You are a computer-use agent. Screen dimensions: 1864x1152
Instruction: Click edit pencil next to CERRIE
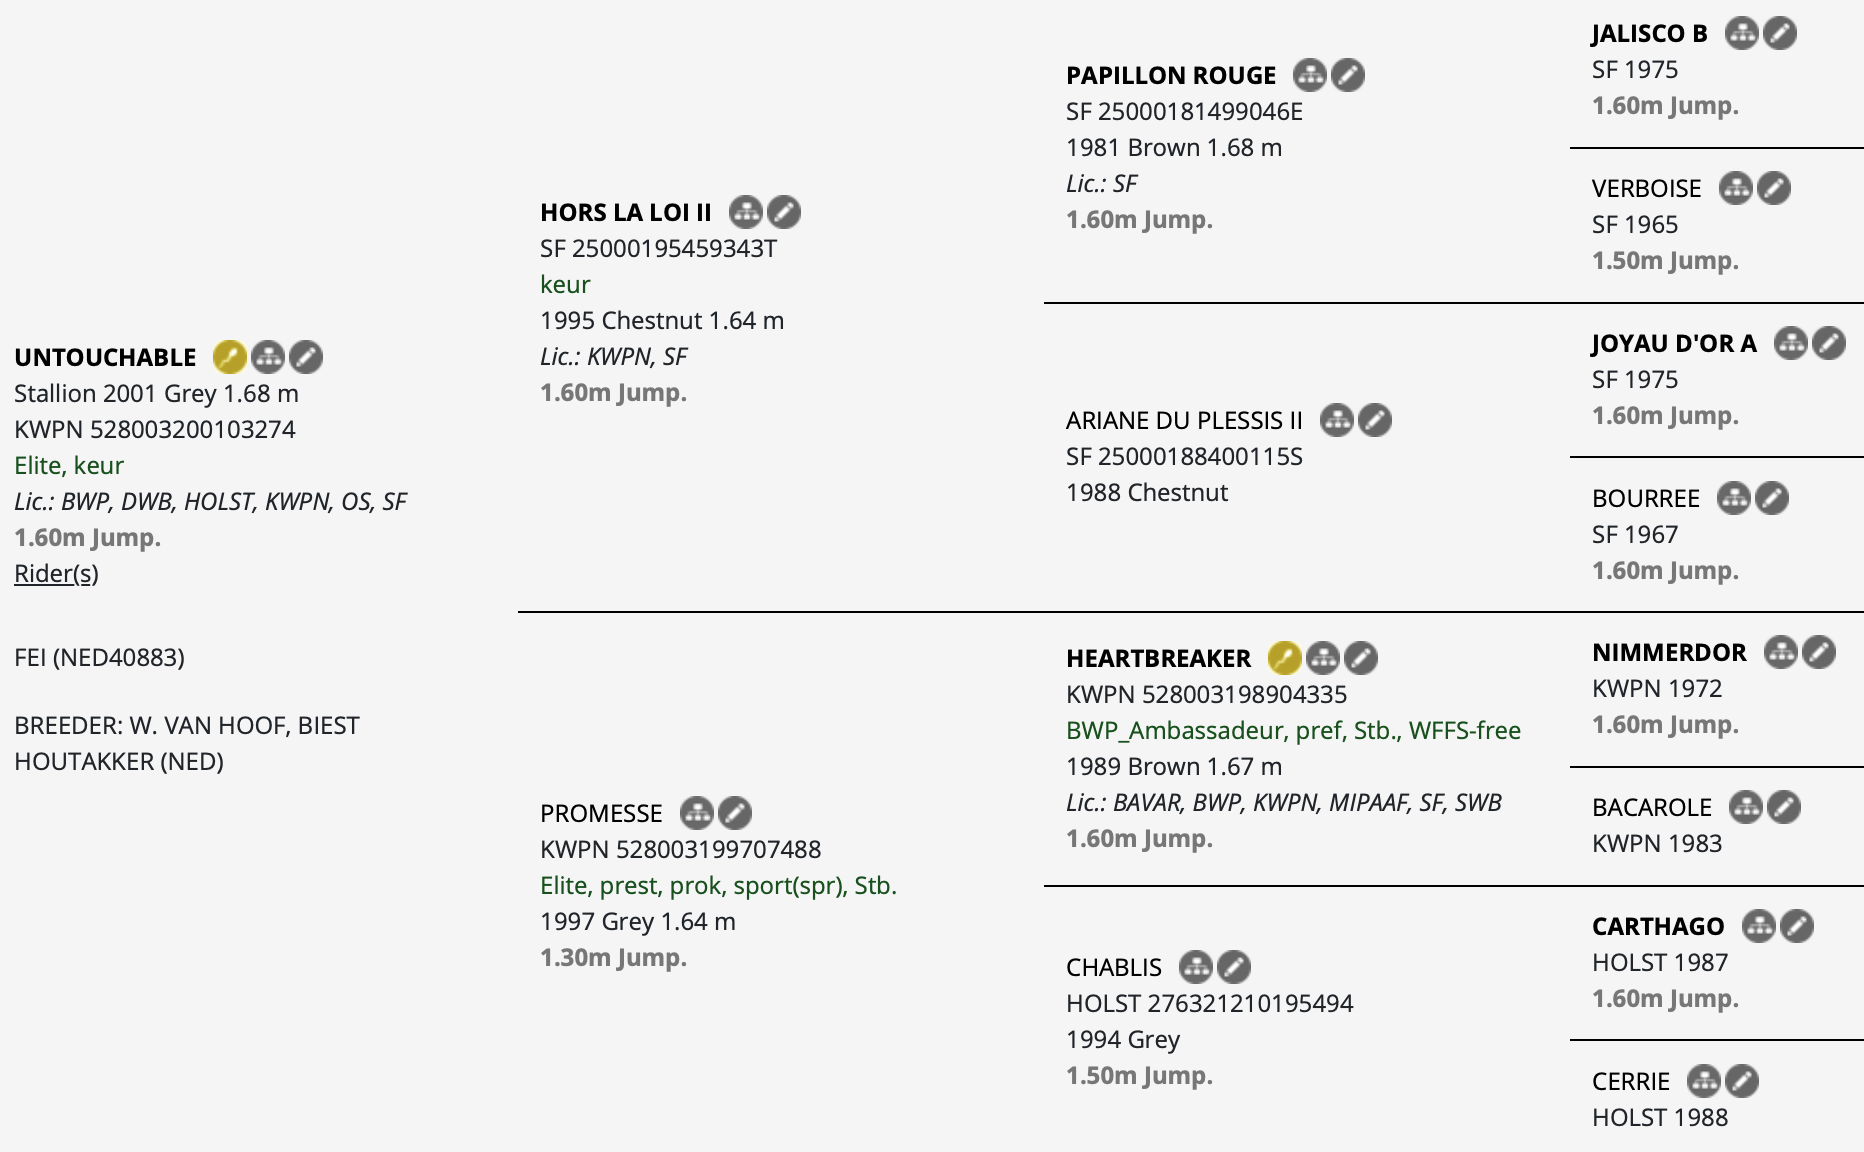pos(1742,1081)
